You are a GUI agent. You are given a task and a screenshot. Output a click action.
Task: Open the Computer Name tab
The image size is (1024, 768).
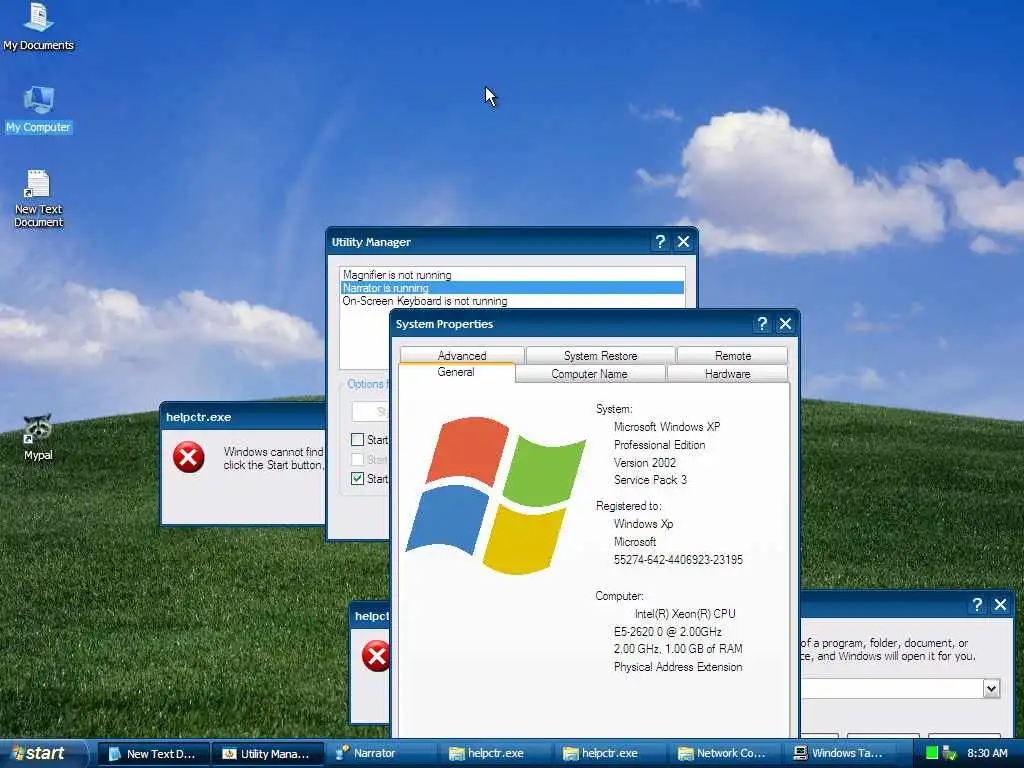[x=589, y=374]
